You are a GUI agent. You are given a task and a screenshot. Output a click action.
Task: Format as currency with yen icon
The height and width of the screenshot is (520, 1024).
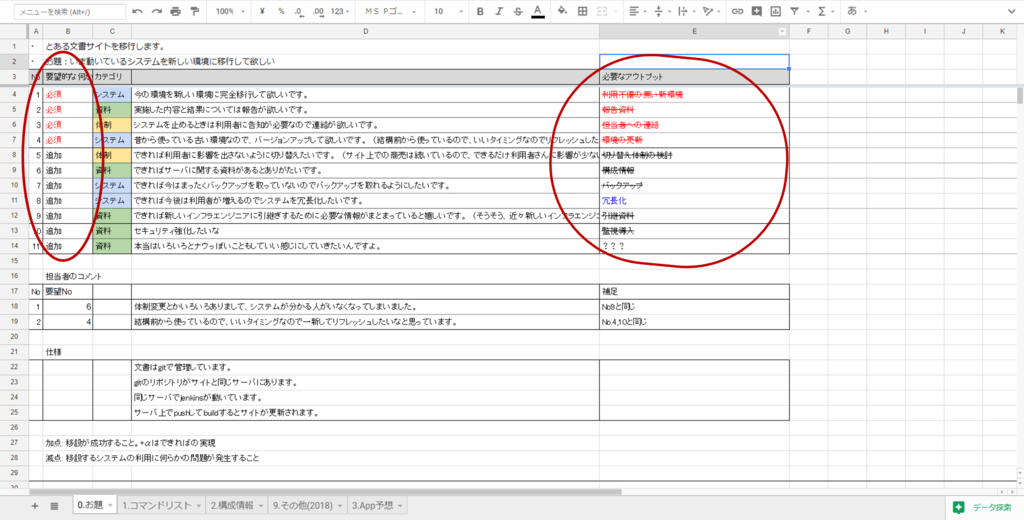261,11
